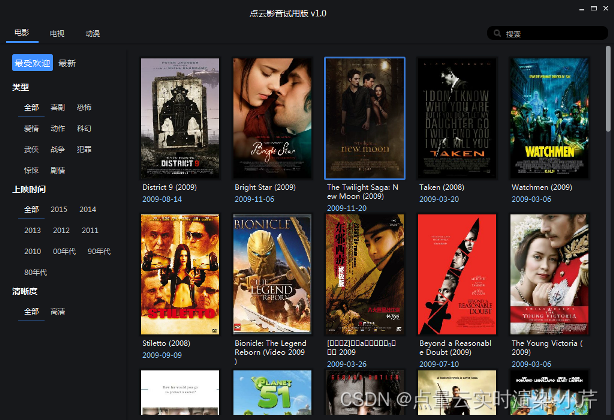The image size is (614, 420).
Task: Switch to the 电影 tab
Action: pos(22,33)
